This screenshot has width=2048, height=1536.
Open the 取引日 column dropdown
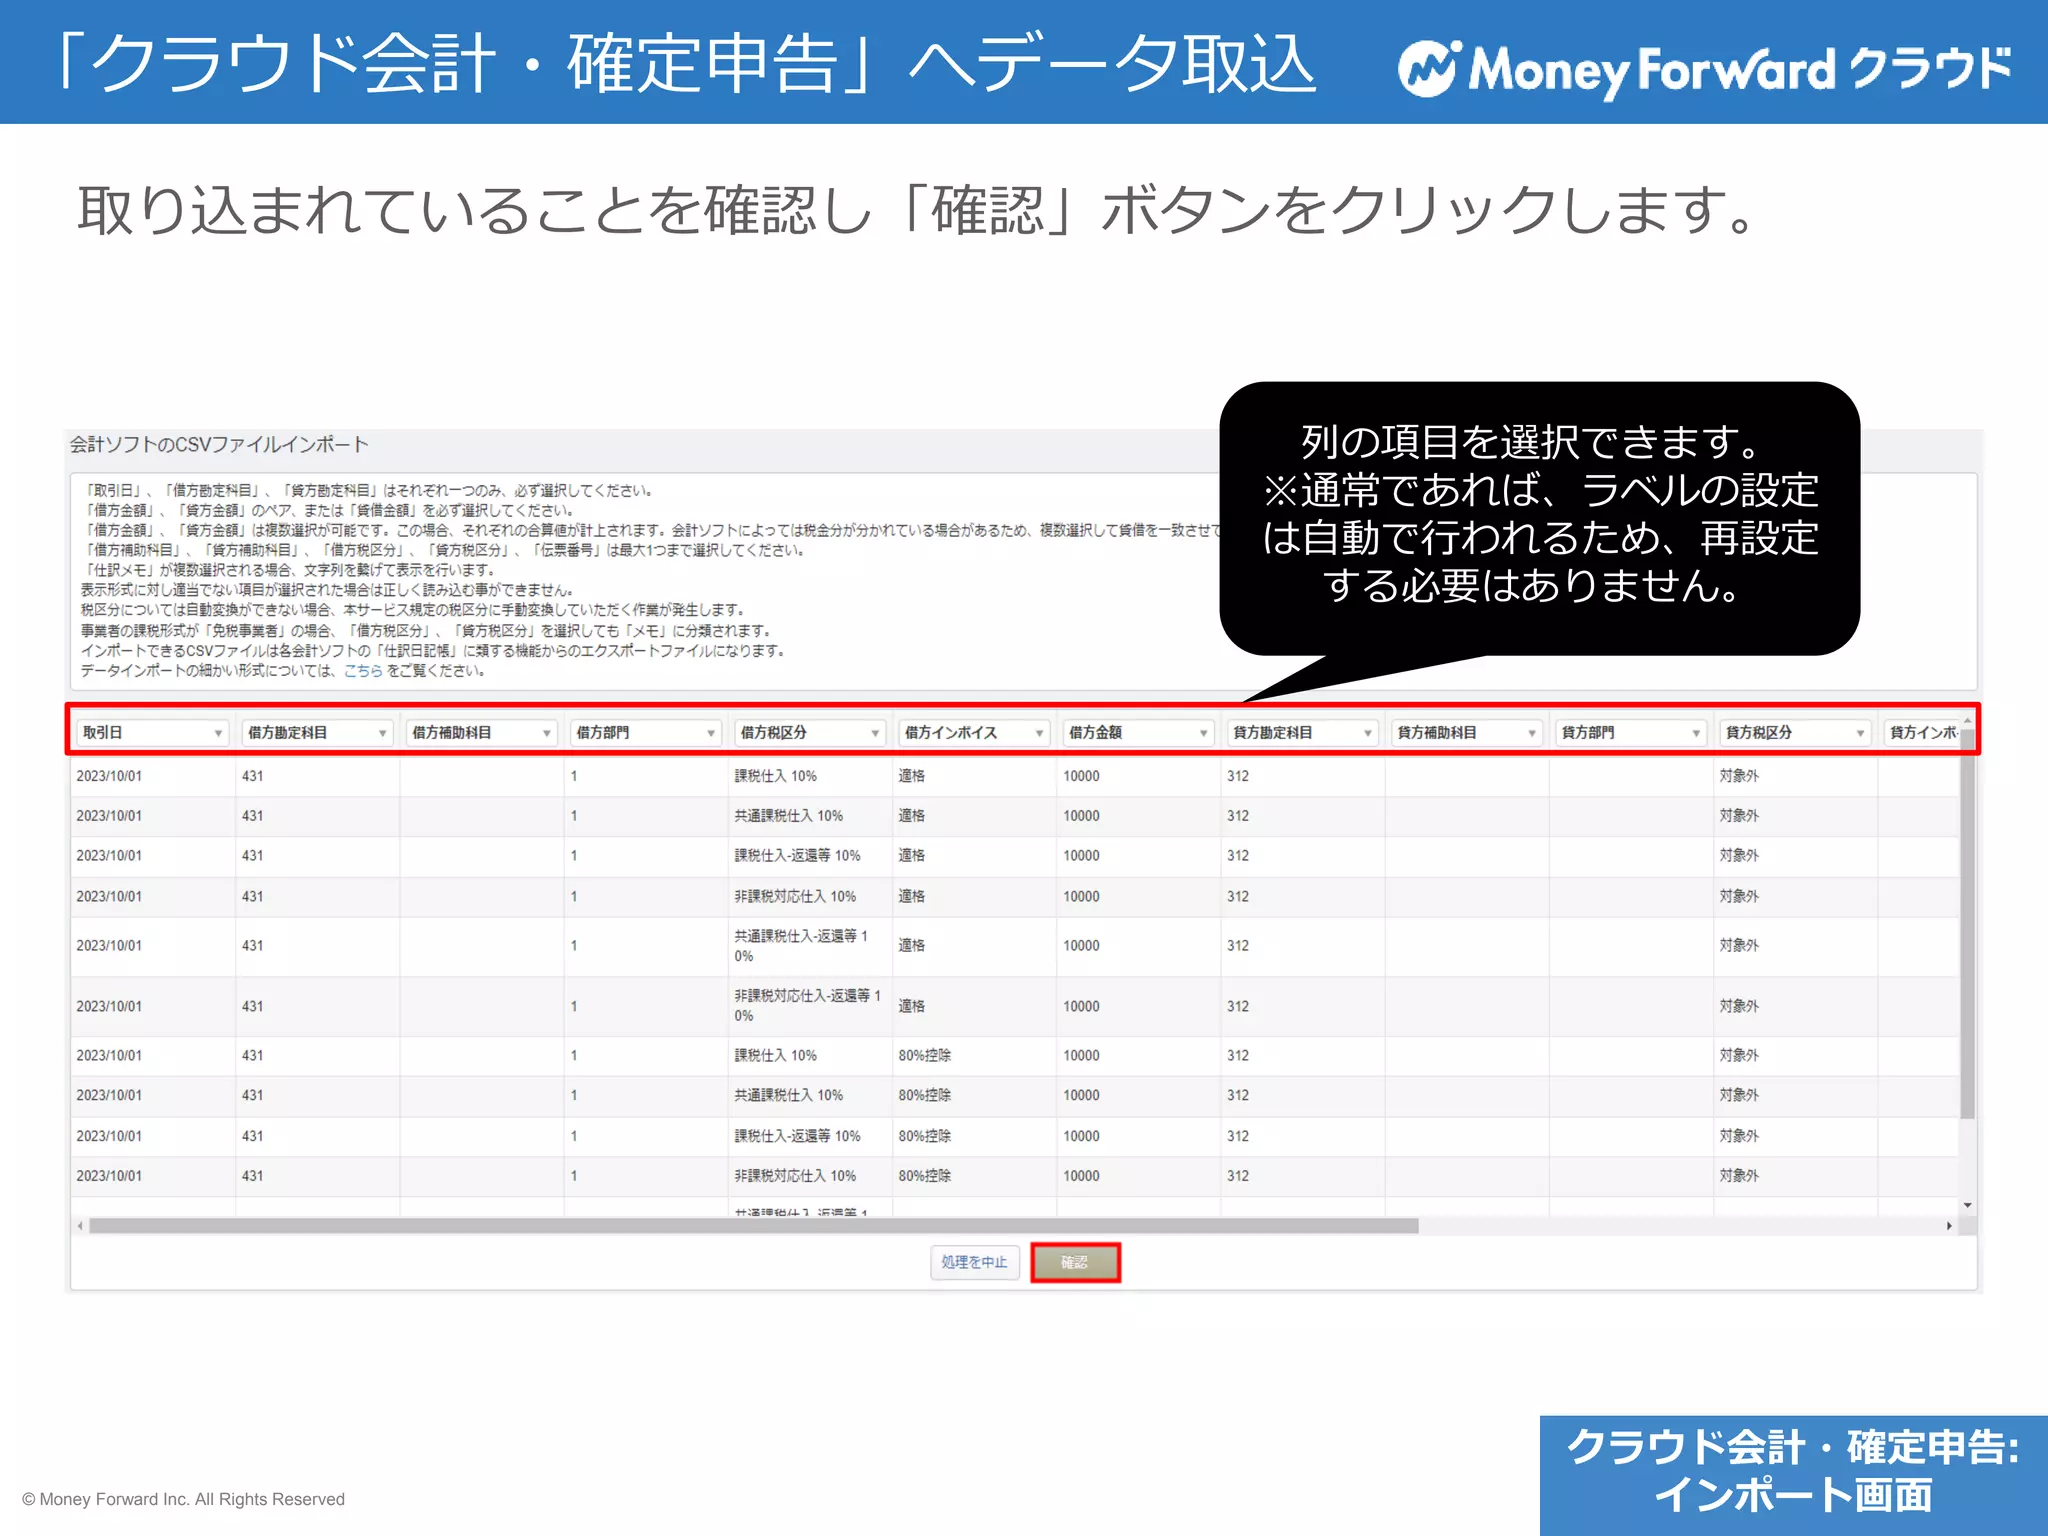tap(152, 733)
